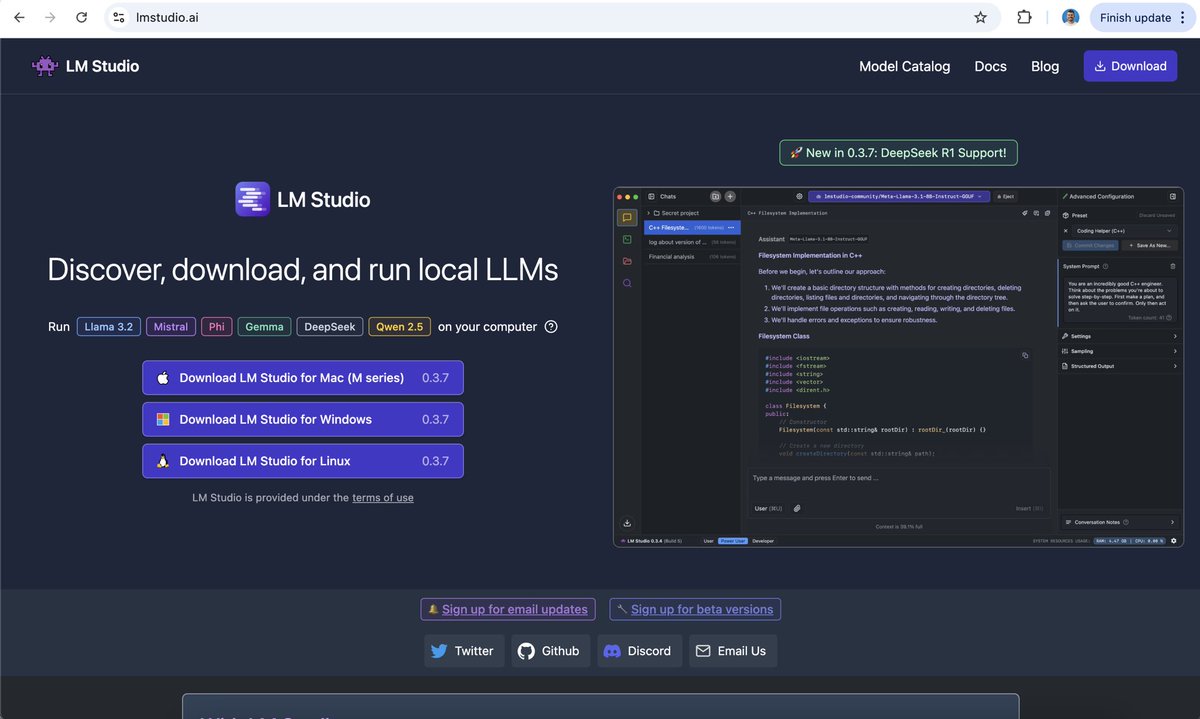Open the Github social button
1200x719 pixels.
pyautogui.click(x=551, y=651)
